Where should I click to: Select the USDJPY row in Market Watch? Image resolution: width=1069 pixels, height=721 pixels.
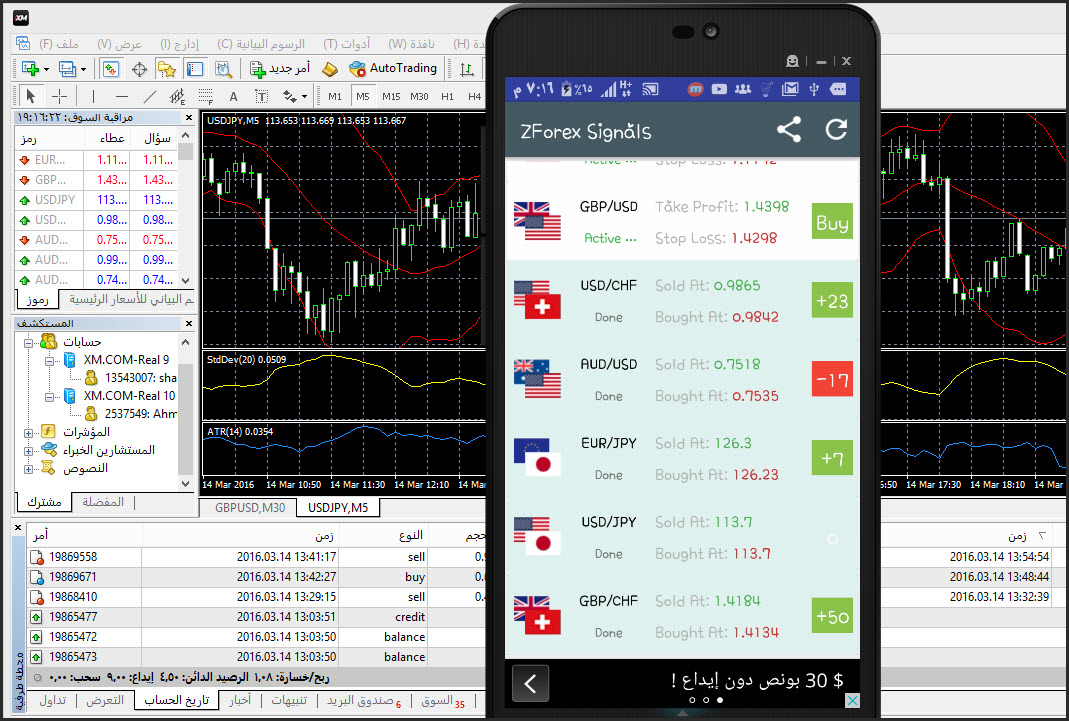(x=97, y=200)
